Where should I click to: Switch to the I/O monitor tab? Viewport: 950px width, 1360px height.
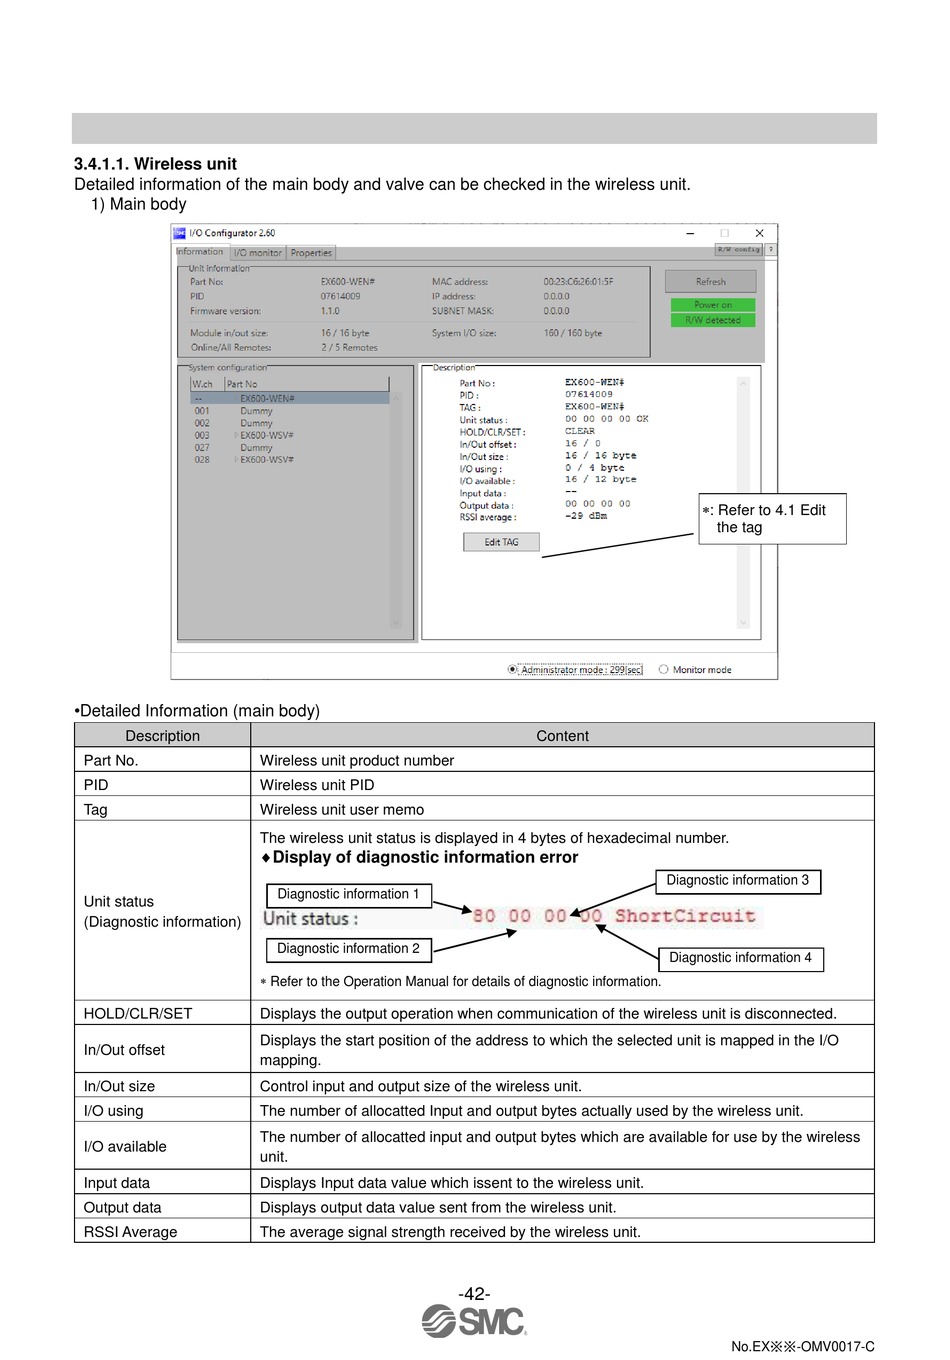coord(258,253)
